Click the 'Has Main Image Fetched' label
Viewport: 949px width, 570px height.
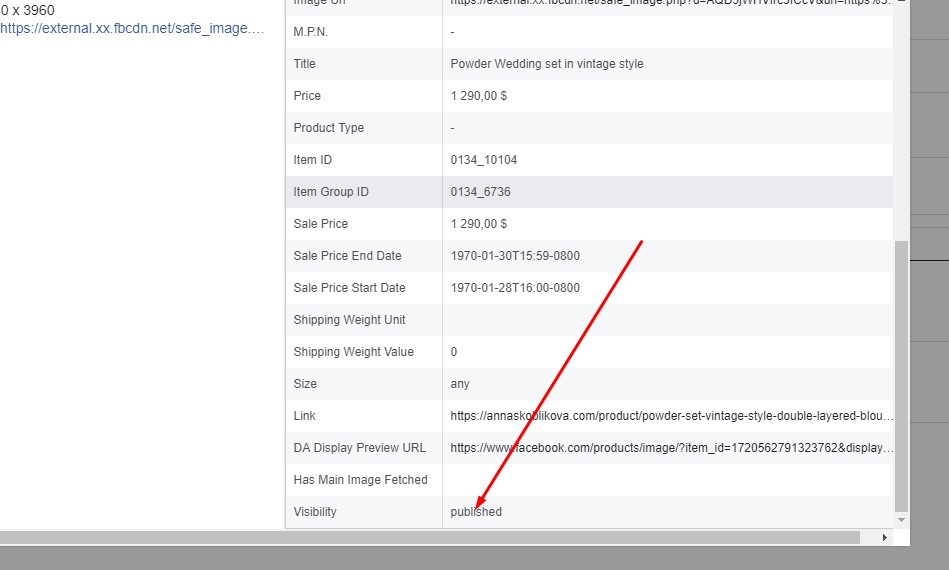point(361,480)
